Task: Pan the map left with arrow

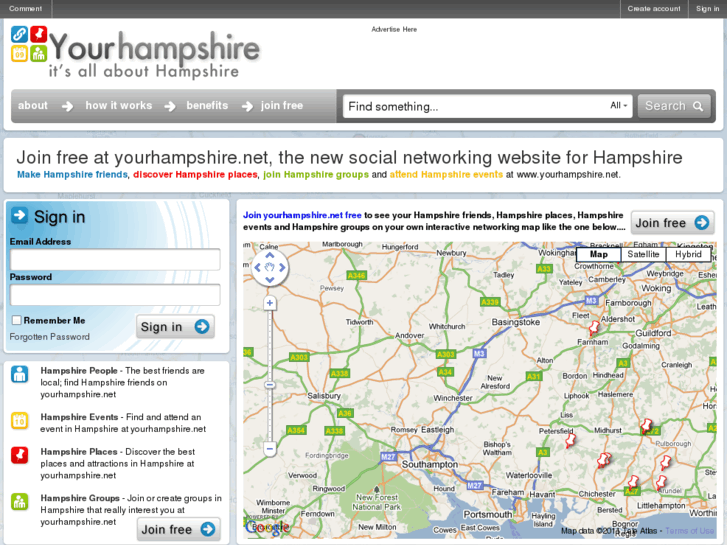Action: (258, 268)
